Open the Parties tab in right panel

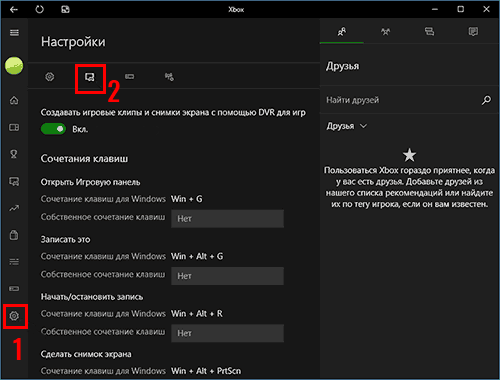point(385,32)
